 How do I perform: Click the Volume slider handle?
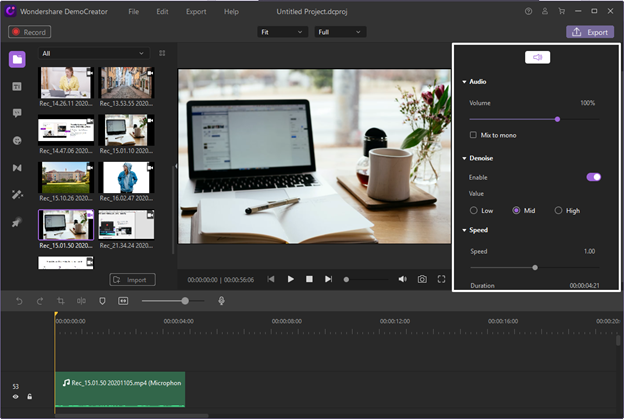[557, 119]
